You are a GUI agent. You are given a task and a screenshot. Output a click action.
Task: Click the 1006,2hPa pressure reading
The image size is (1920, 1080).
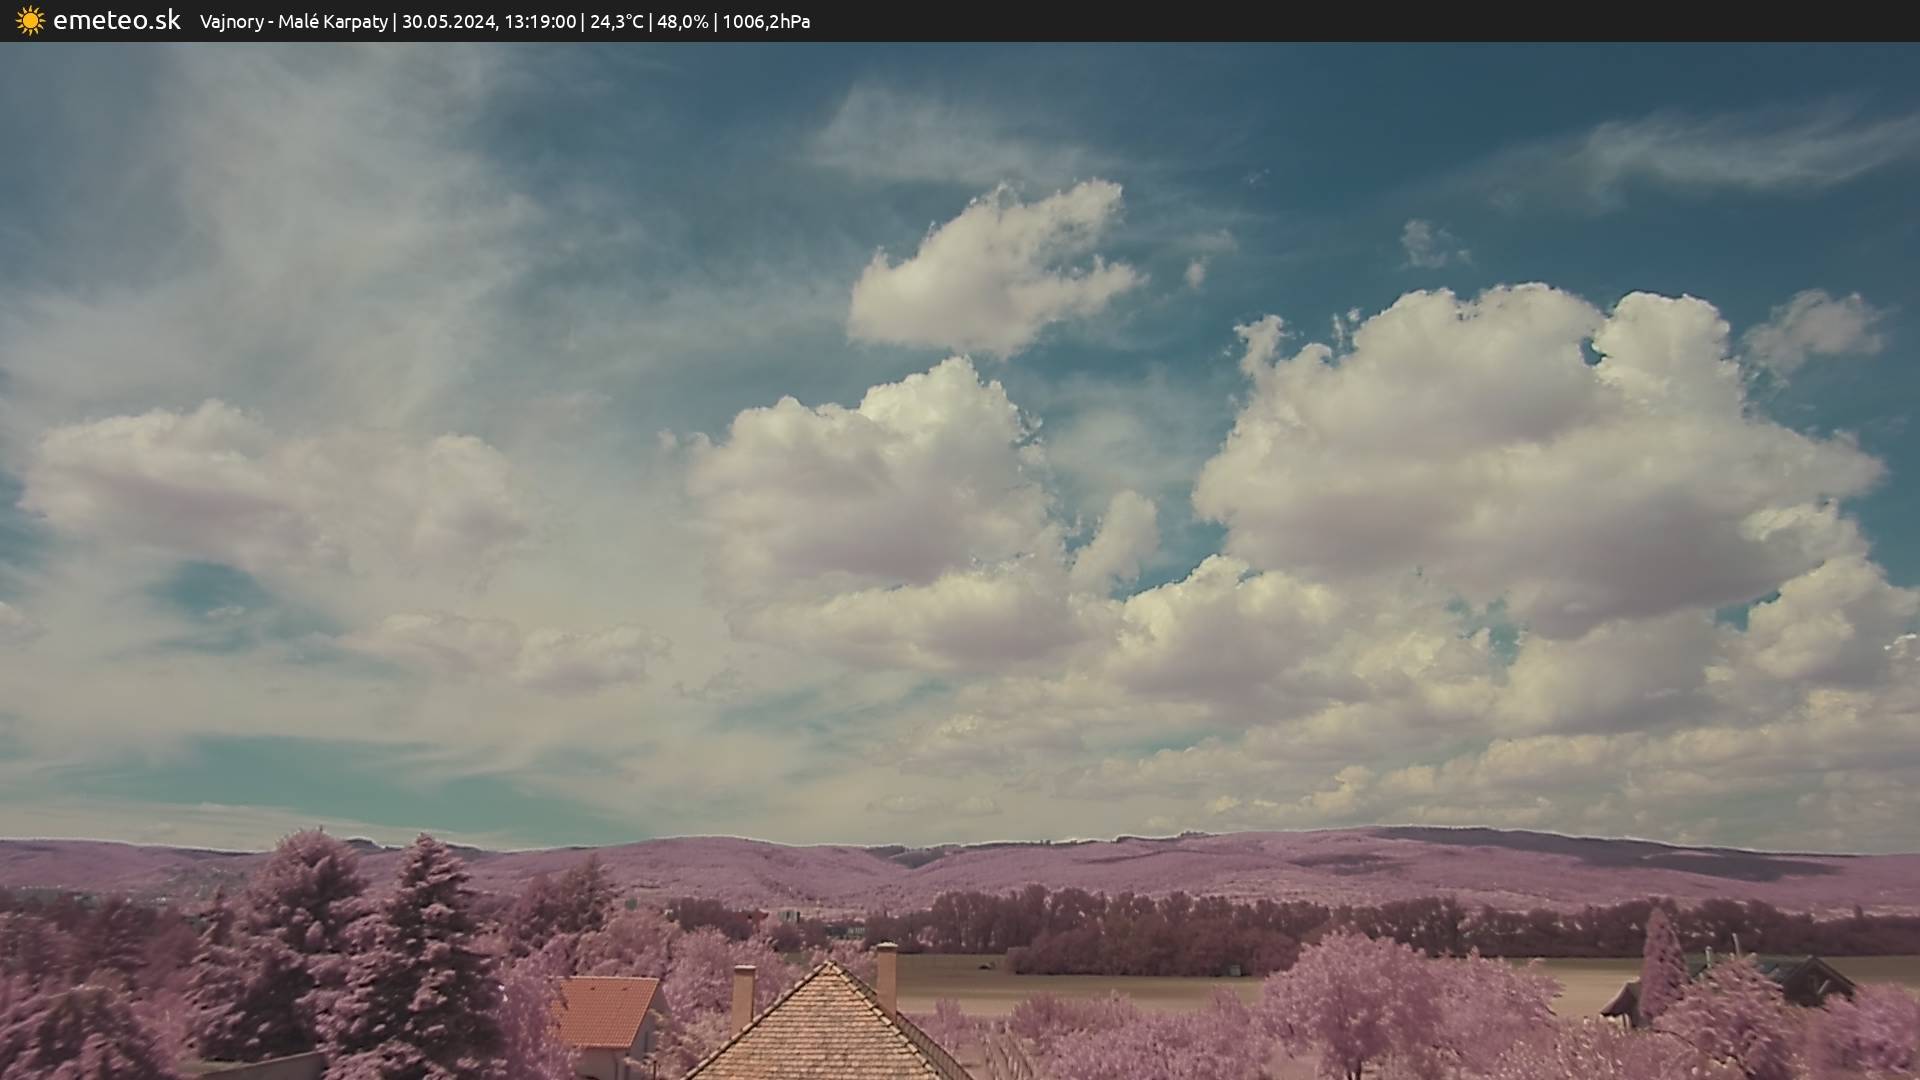point(765,22)
